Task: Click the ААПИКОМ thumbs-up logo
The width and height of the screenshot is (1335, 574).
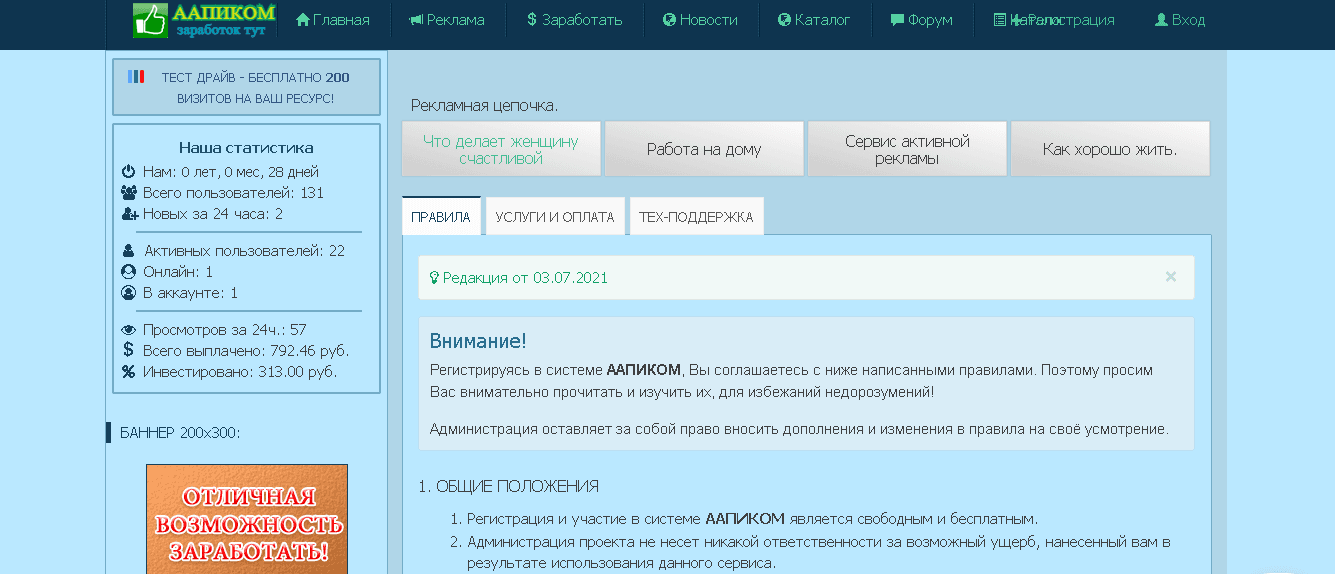Action: [x=204, y=20]
